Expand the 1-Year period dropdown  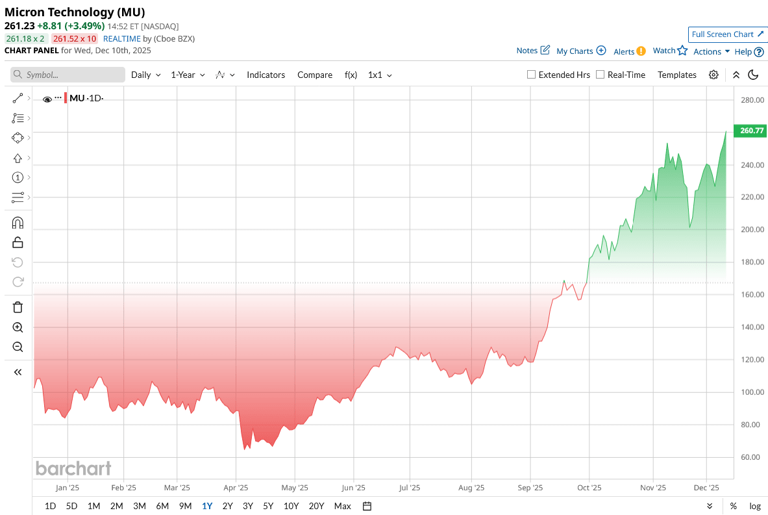click(187, 75)
